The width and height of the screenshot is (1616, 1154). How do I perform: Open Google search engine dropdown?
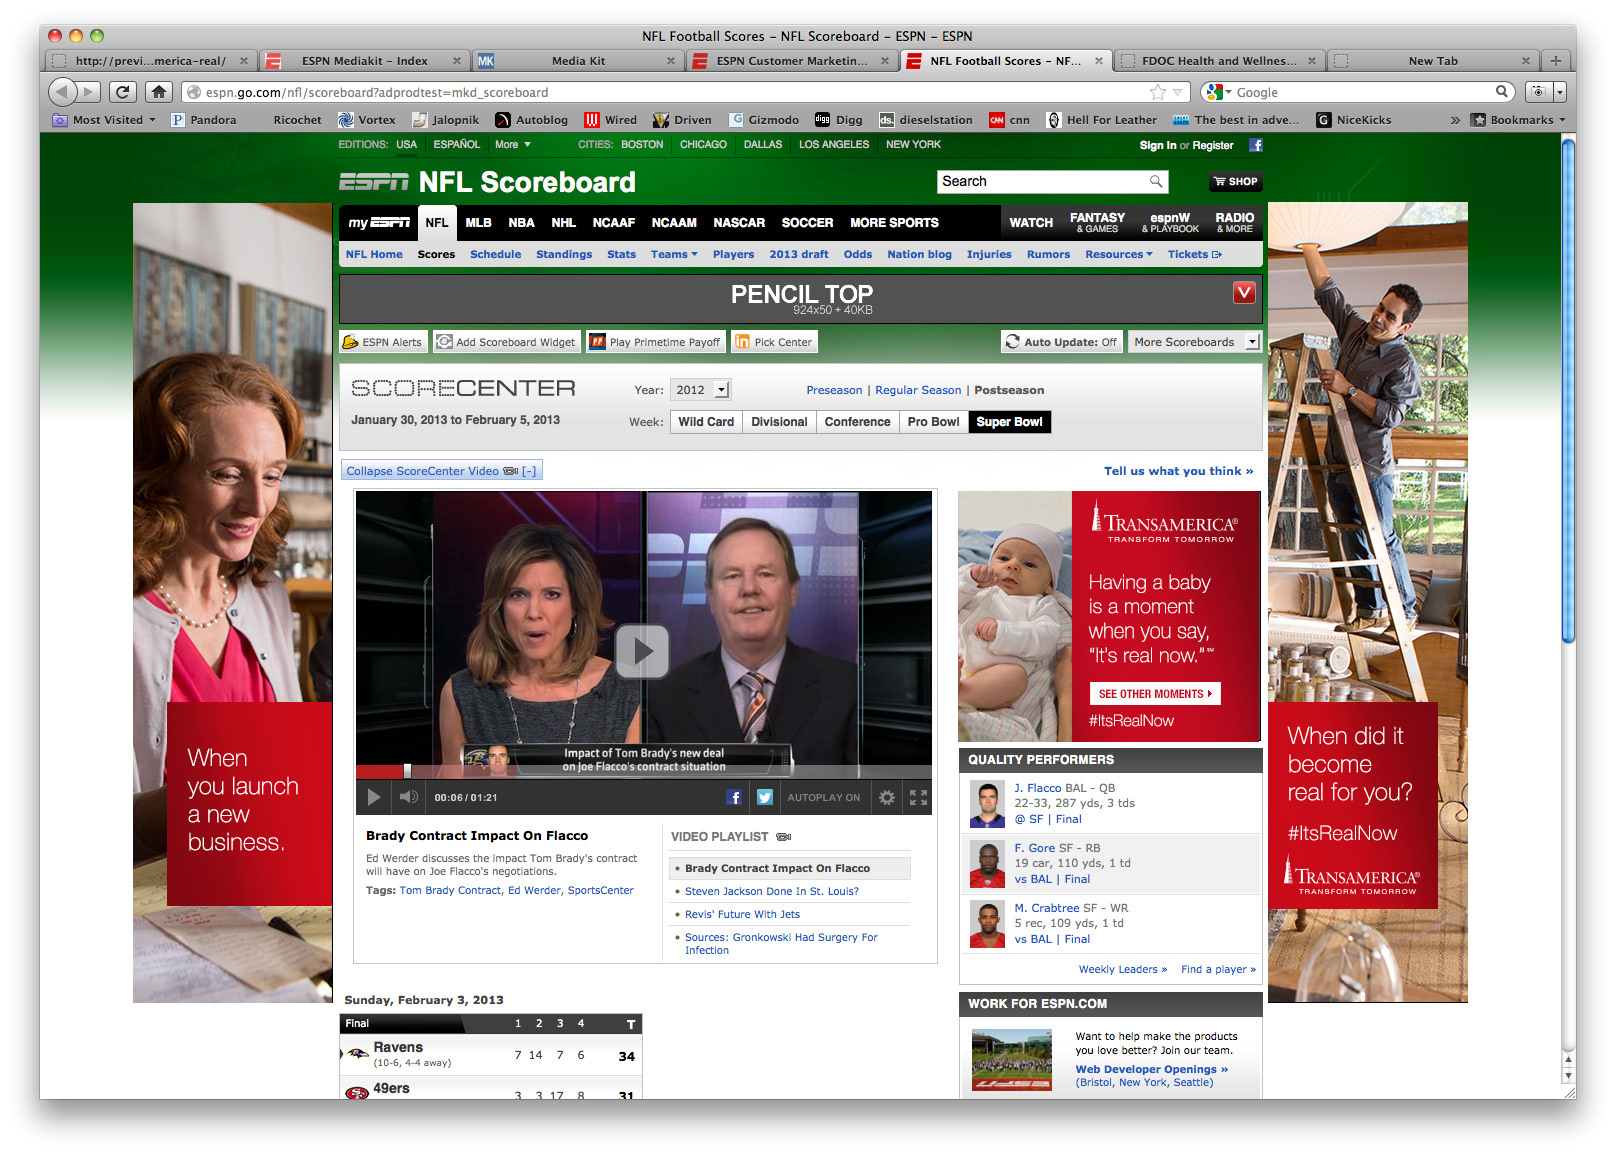tap(1218, 92)
